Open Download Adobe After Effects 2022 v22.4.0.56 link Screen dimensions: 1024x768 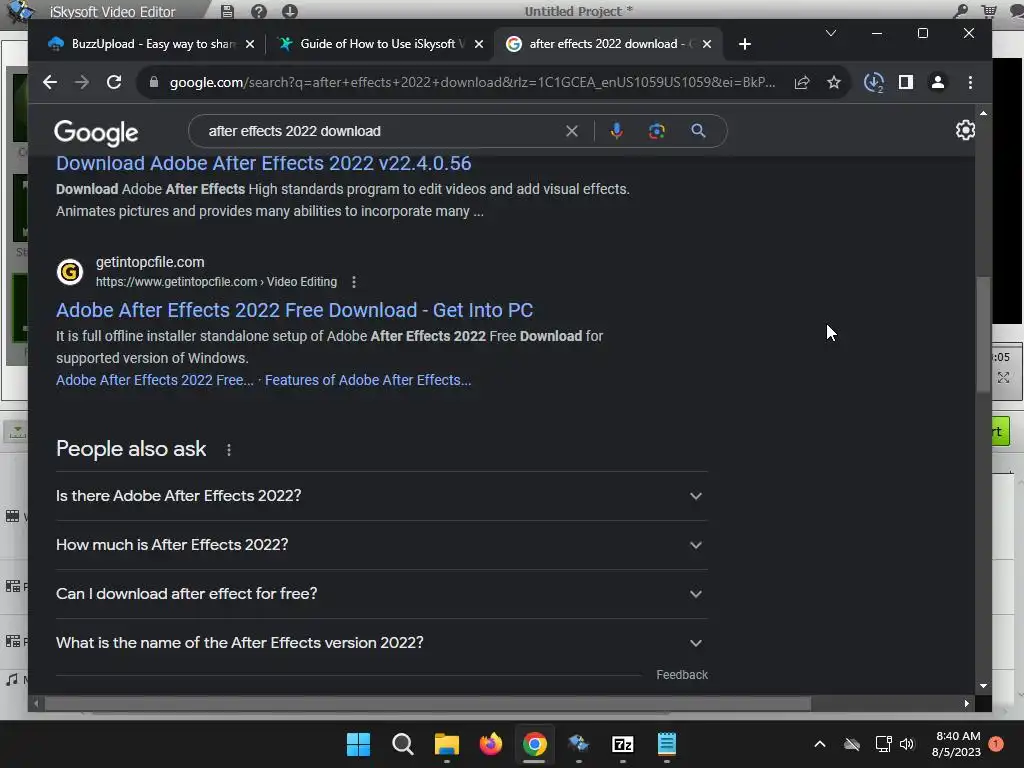click(263, 163)
